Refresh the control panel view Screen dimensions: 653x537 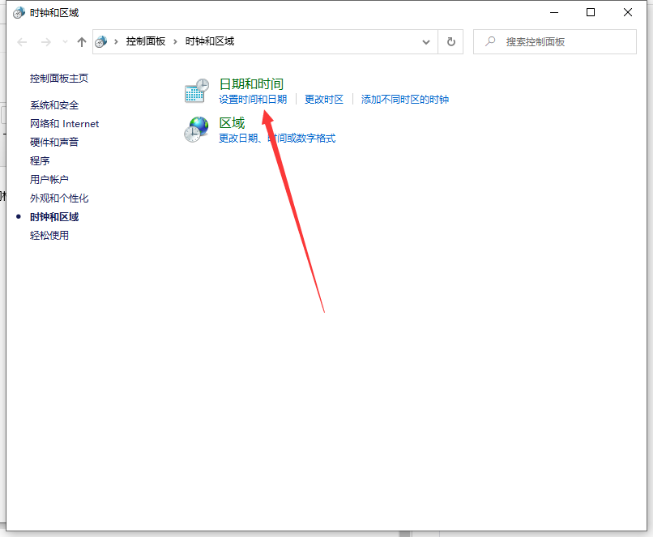(x=451, y=42)
